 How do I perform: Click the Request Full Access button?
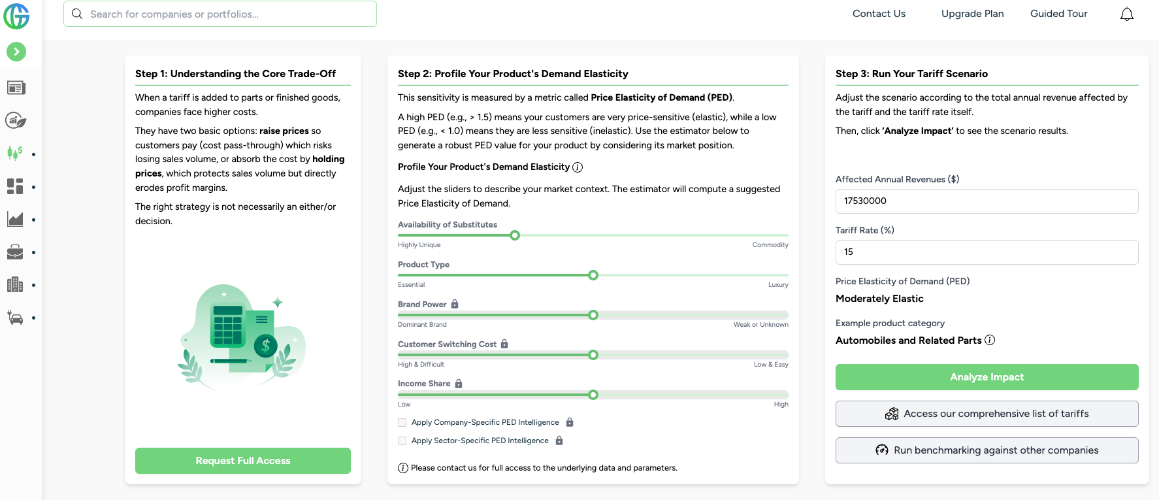click(242, 461)
